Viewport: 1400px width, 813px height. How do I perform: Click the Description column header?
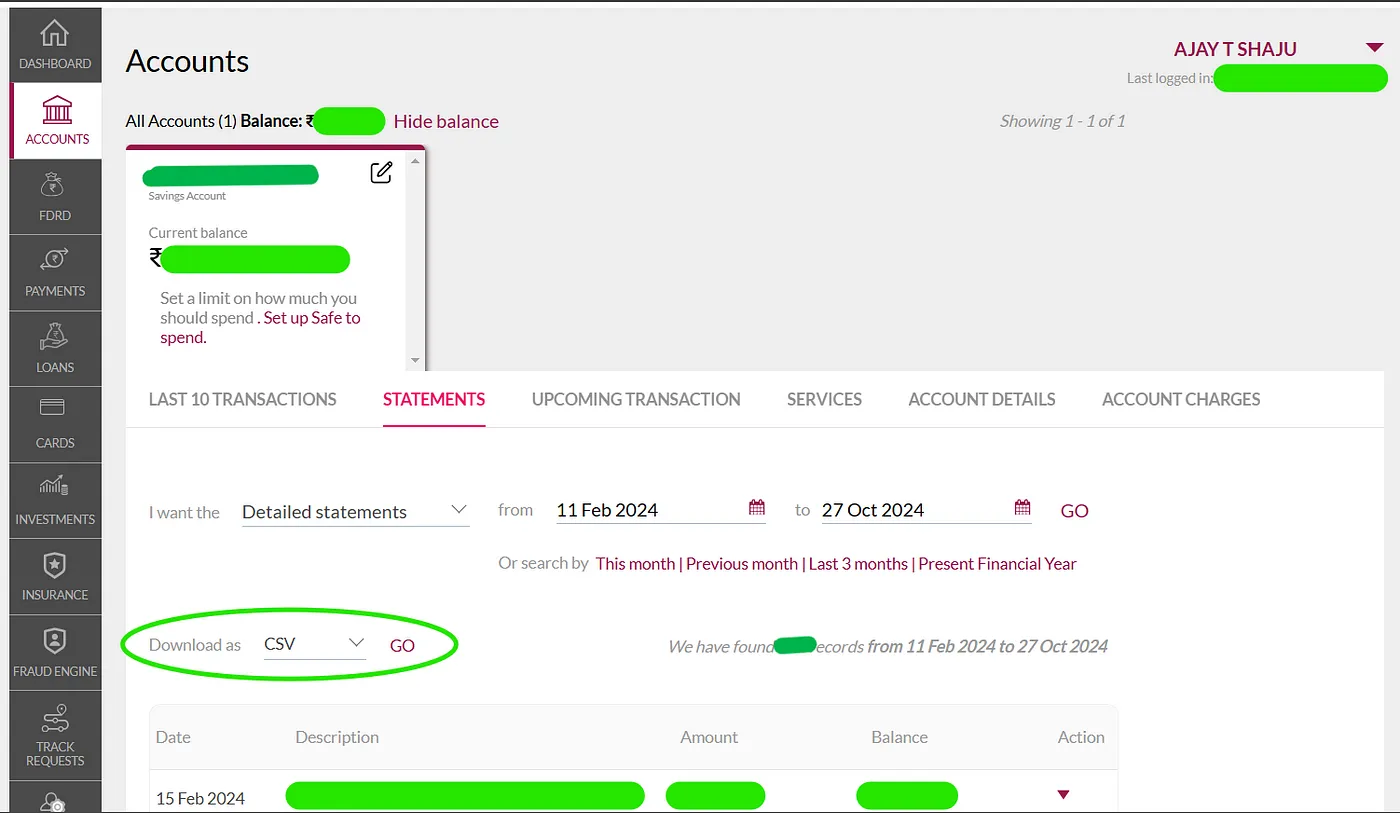[337, 737]
